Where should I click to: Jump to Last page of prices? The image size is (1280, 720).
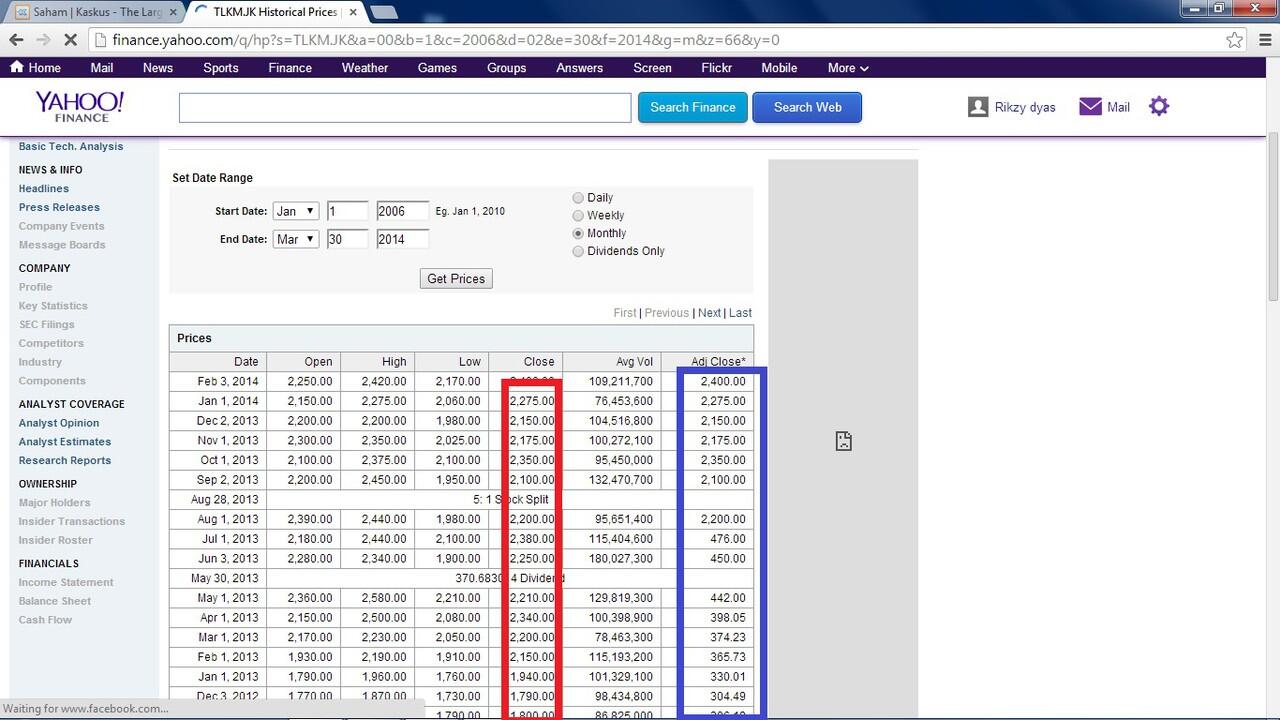coord(740,313)
